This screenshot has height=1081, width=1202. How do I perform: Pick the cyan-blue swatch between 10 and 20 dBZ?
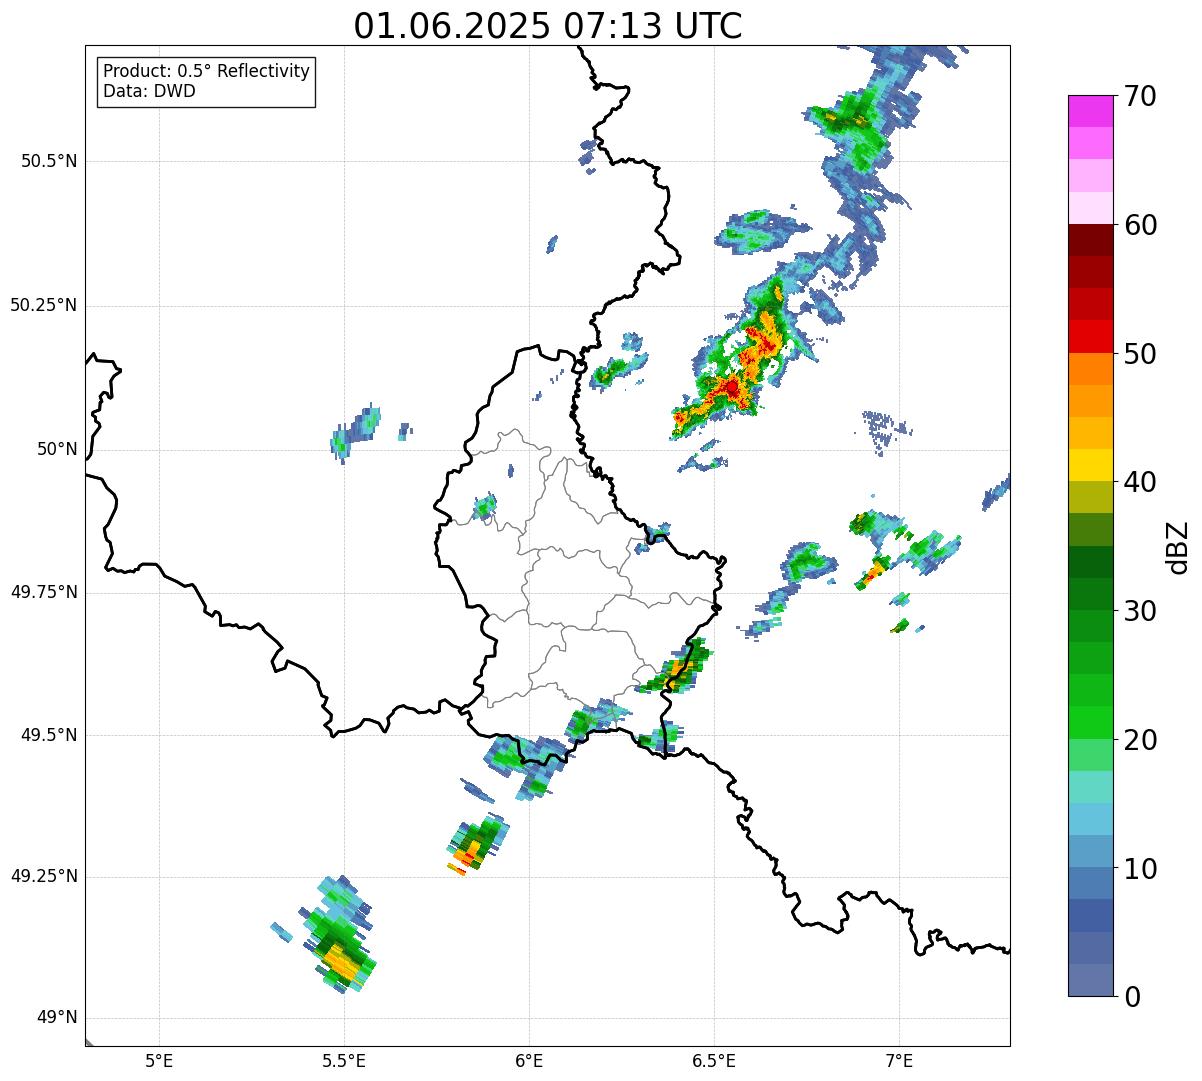1090,819
